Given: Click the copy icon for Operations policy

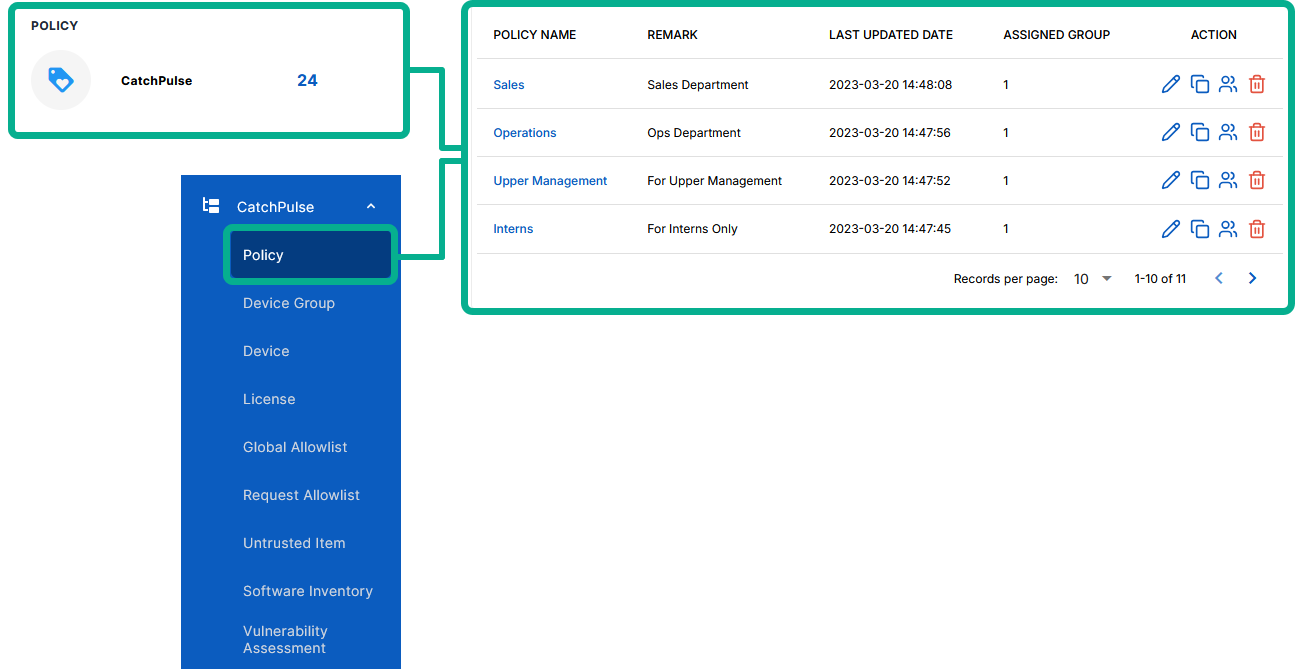Looking at the screenshot, I should pyautogui.click(x=1200, y=133).
